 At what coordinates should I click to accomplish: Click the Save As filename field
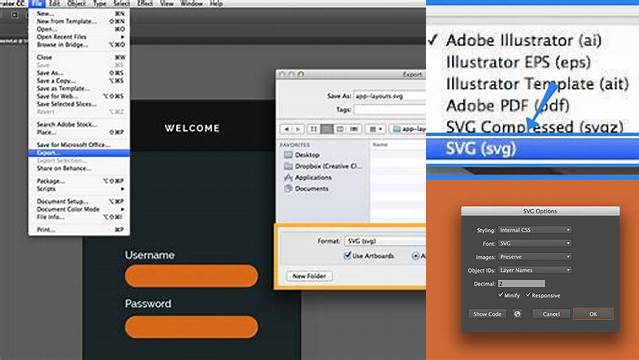[390, 96]
